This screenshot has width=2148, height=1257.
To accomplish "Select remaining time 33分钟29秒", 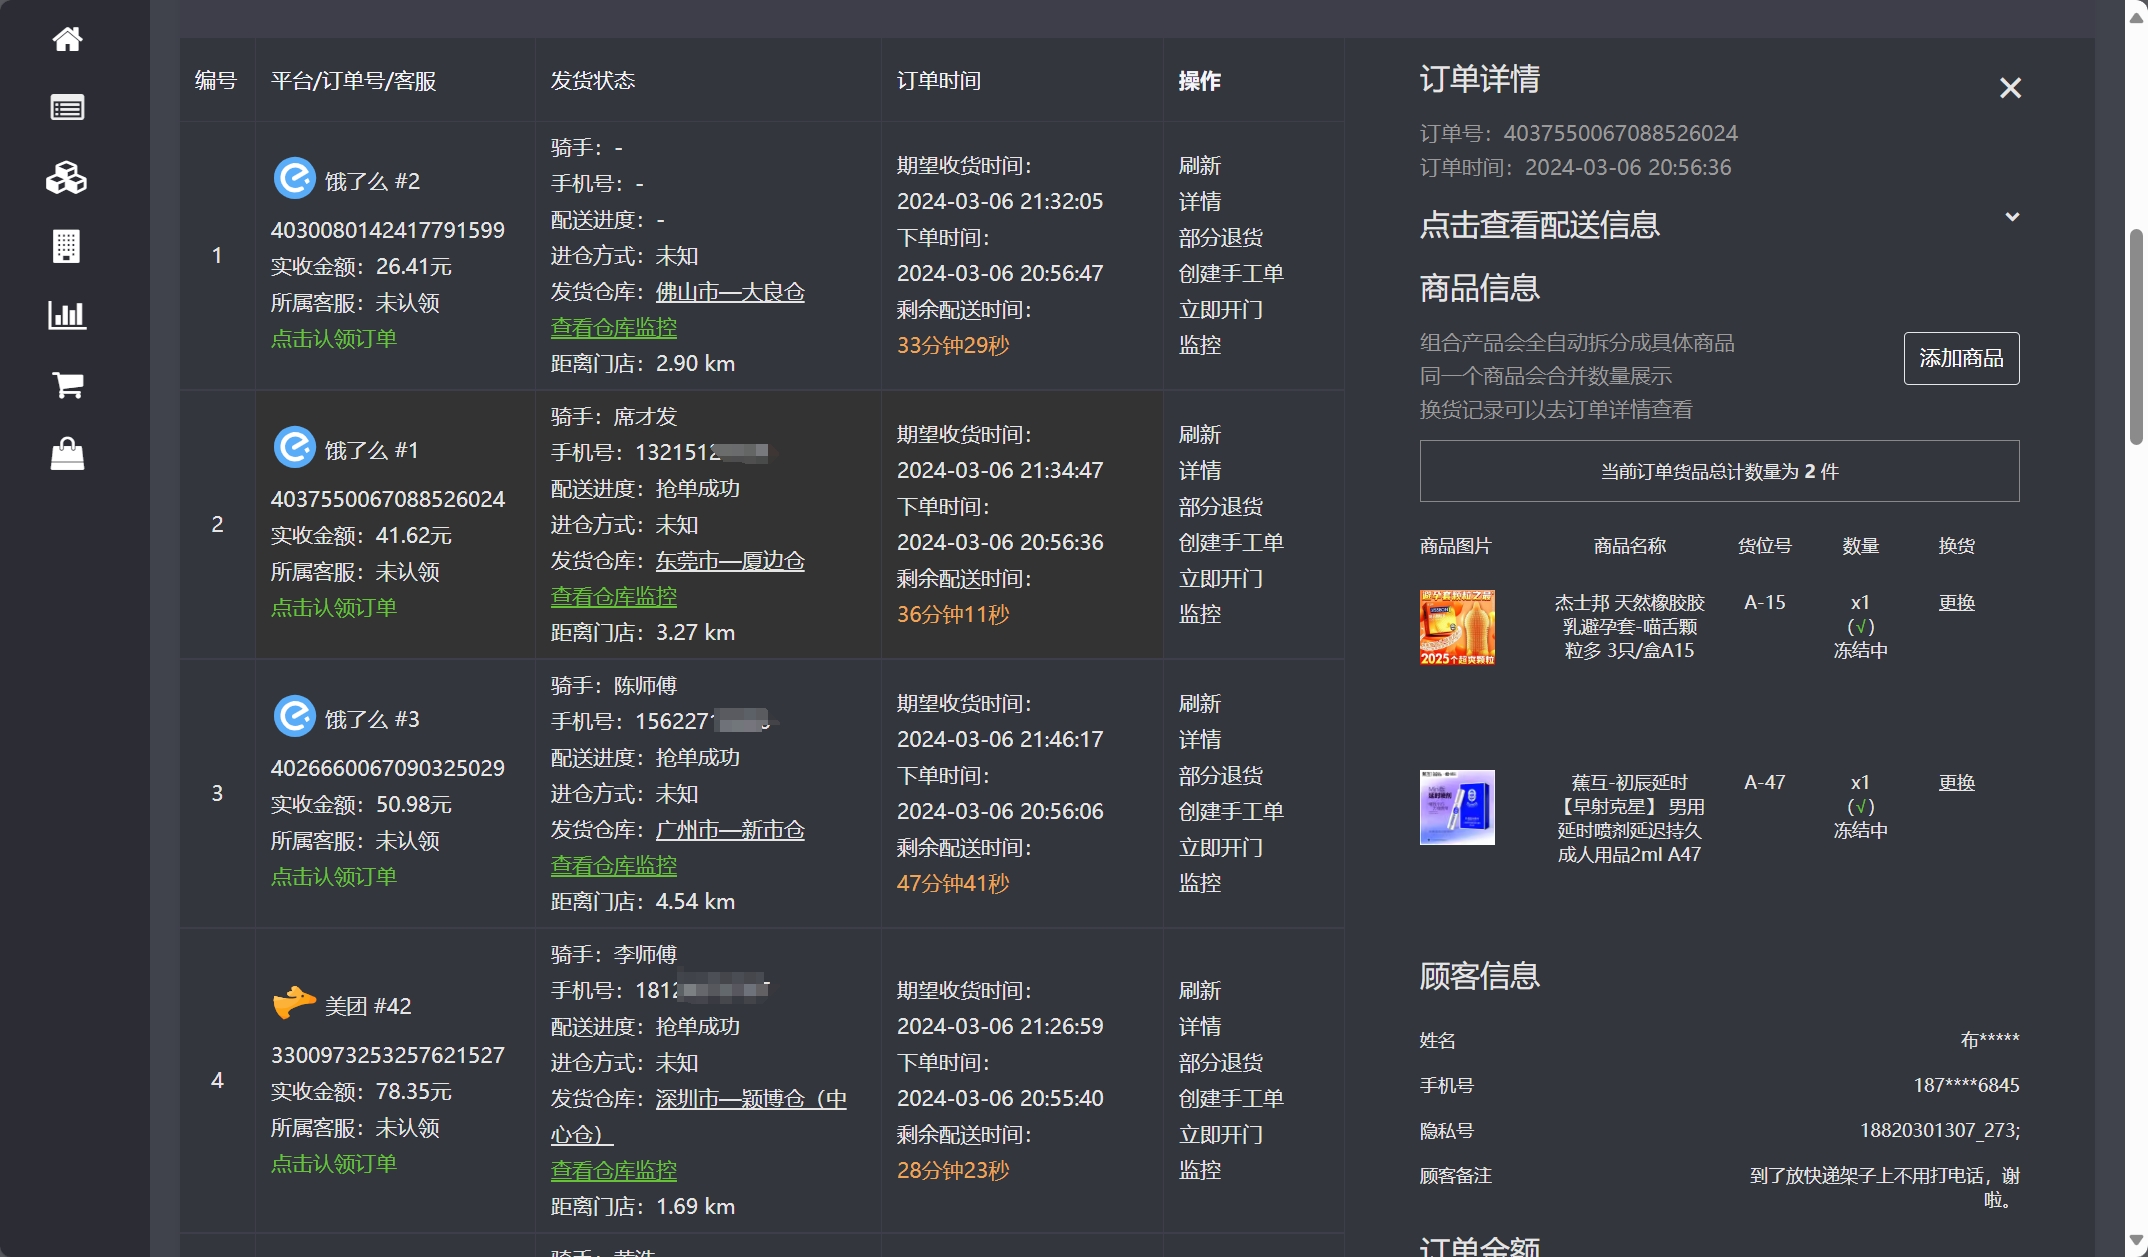I will pos(953,346).
